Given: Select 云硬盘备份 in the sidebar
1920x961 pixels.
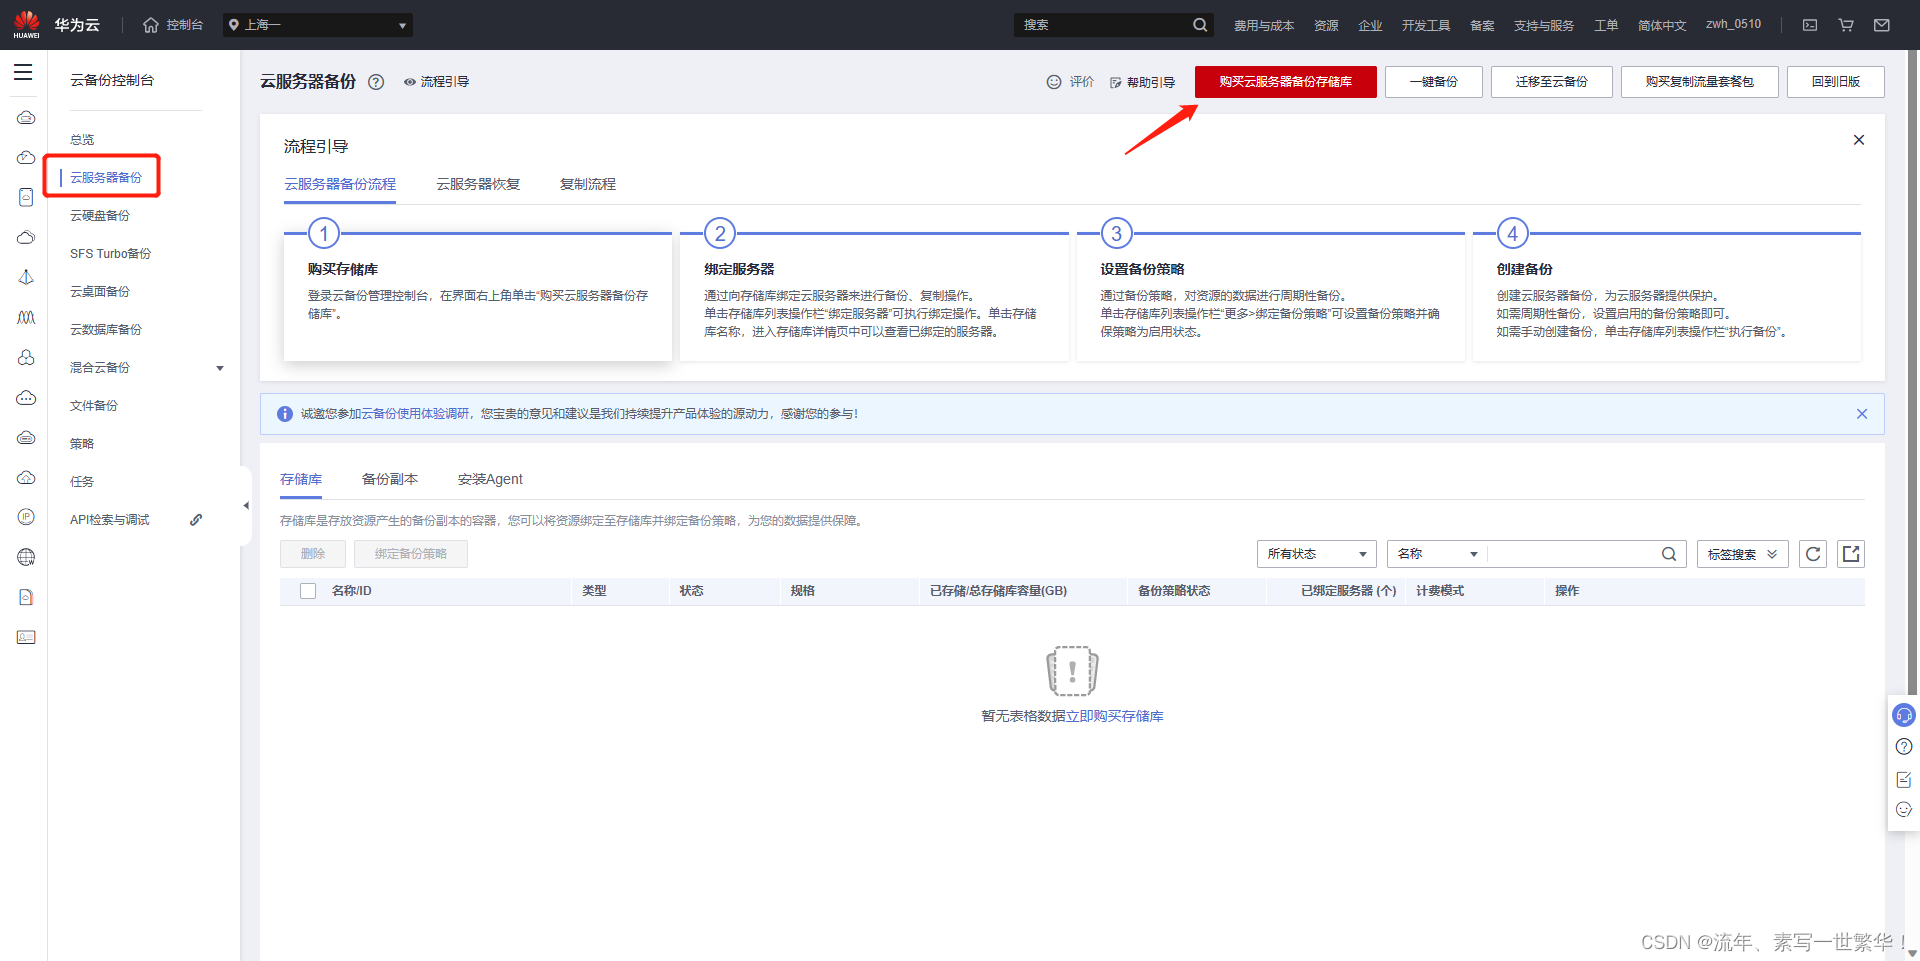Looking at the screenshot, I should click(100, 216).
